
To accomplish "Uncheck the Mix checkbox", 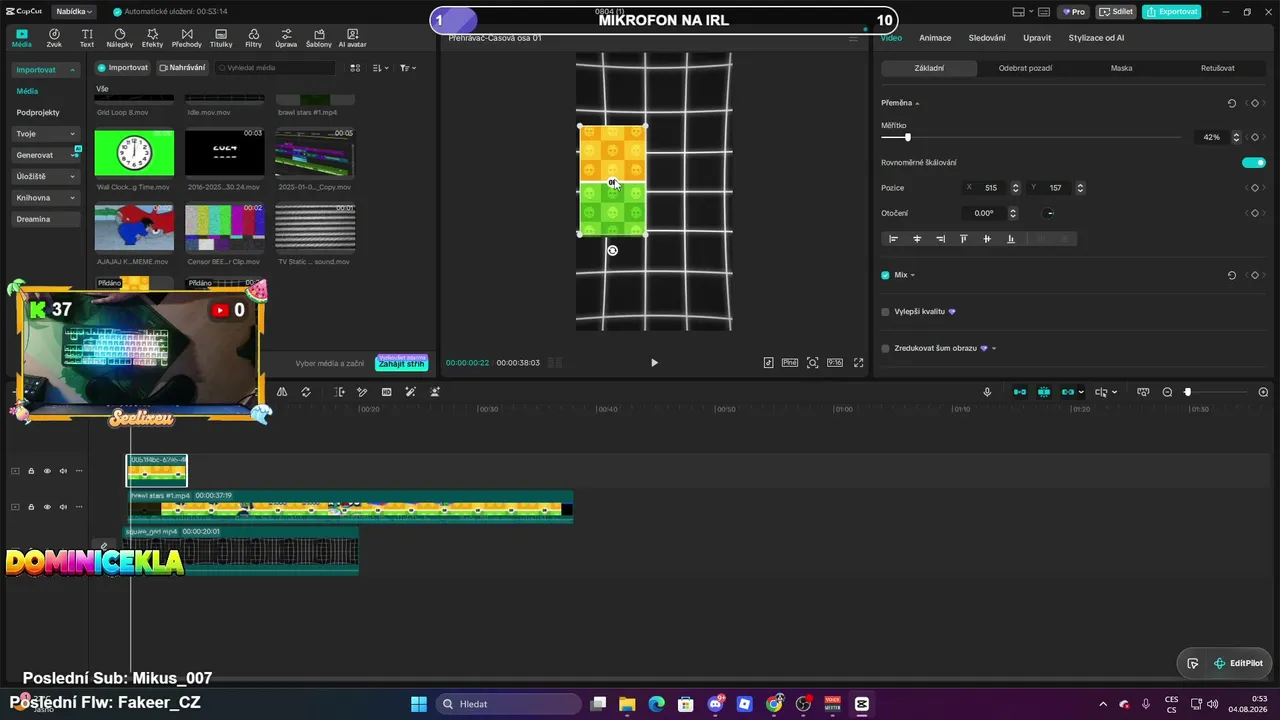I will pyautogui.click(x=885, y=275).
